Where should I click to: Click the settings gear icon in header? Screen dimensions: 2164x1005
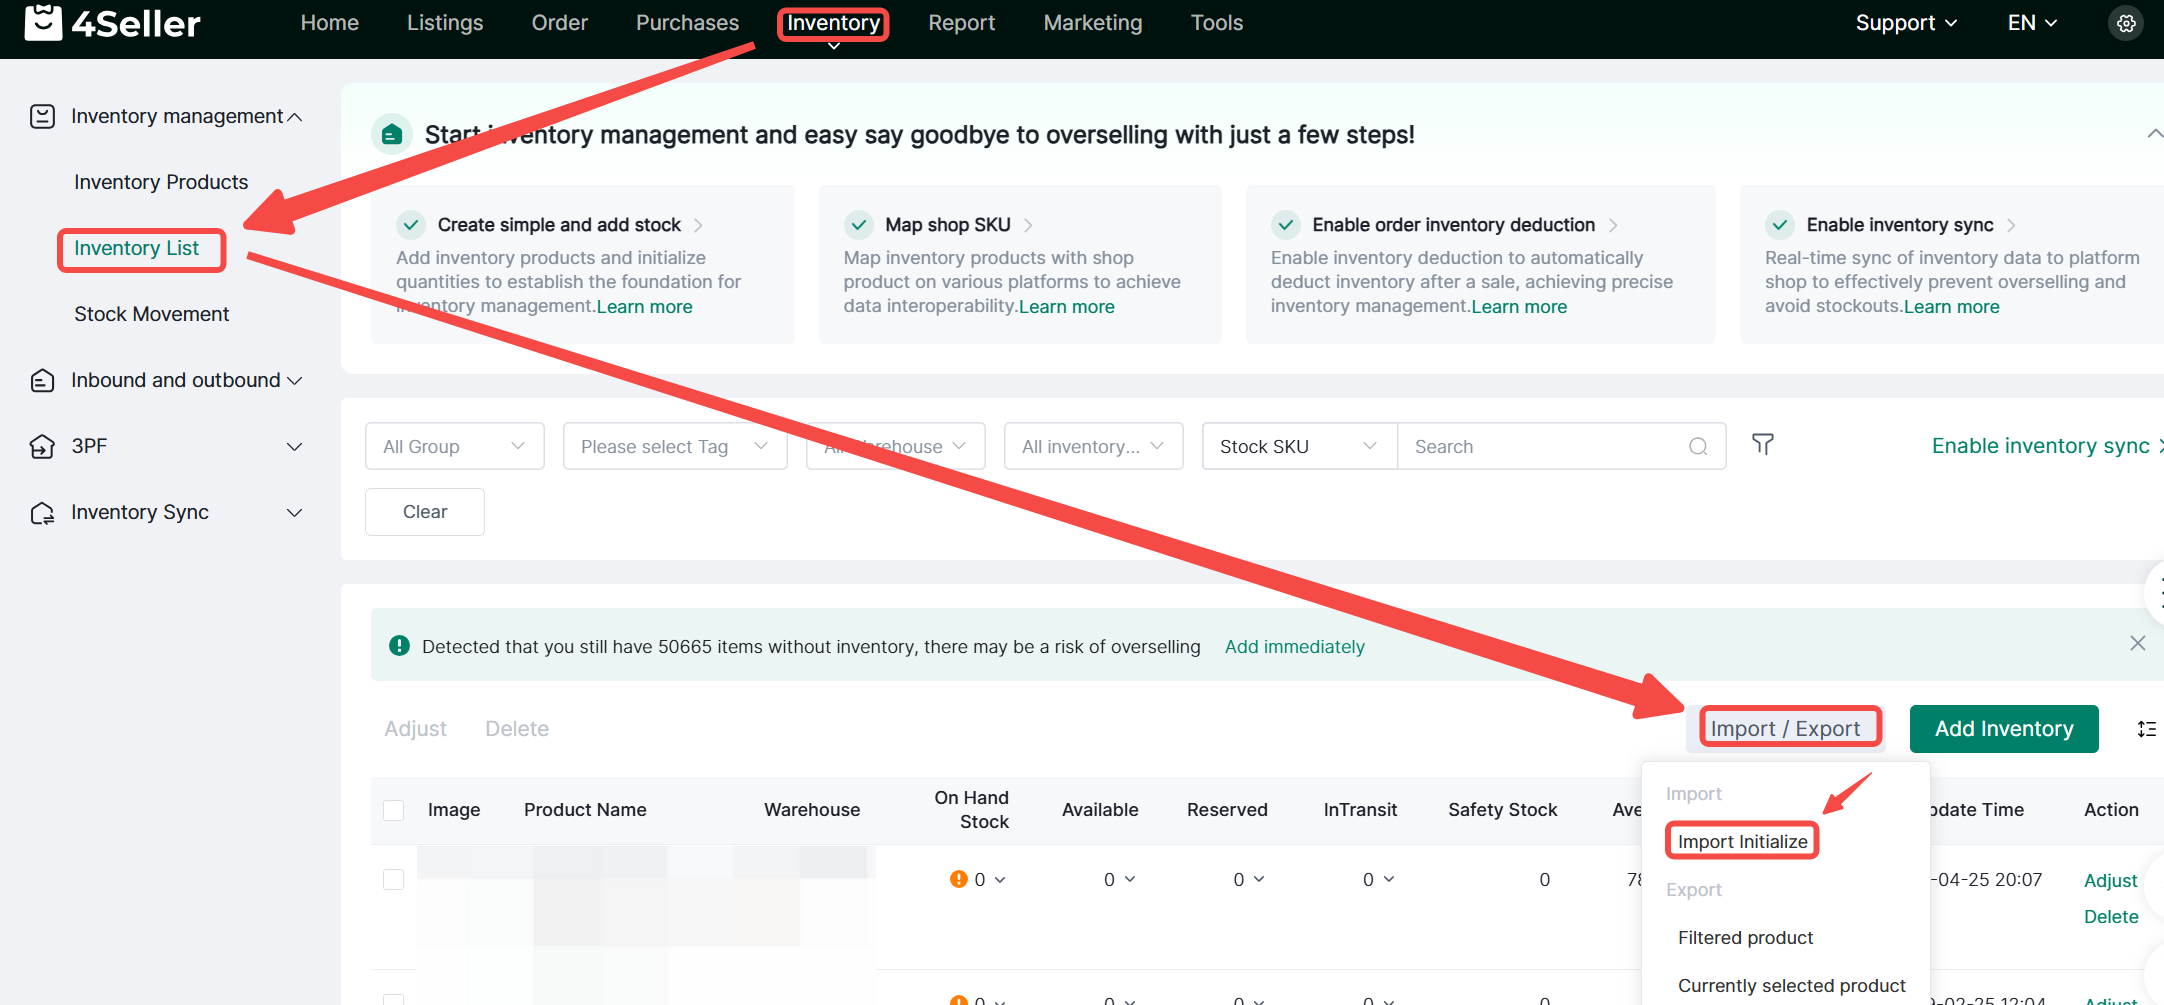tap(2126, 23)
